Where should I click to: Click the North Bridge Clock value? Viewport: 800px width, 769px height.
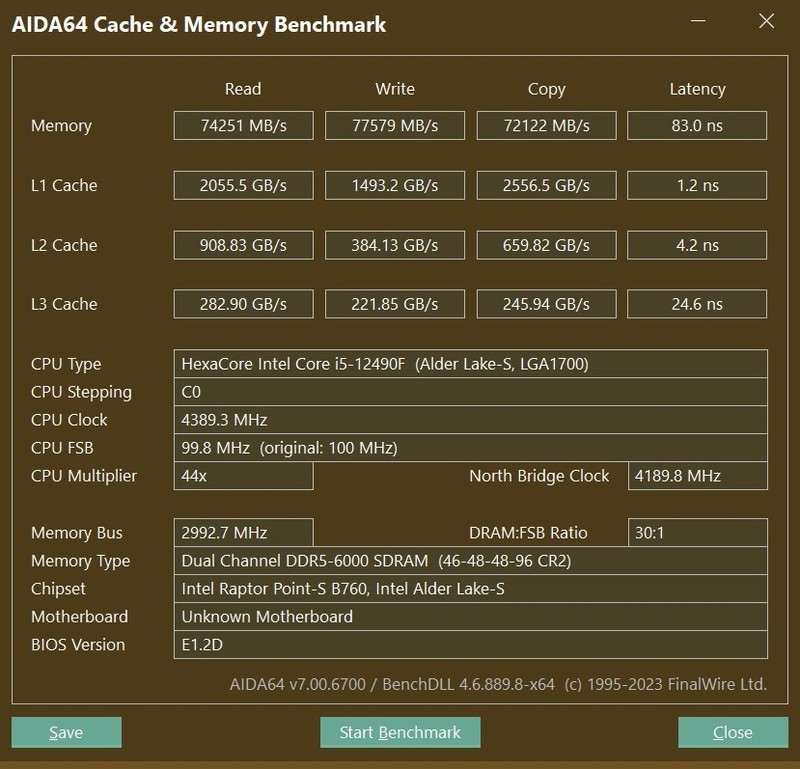pyautogui.click(x=697, y=476)
